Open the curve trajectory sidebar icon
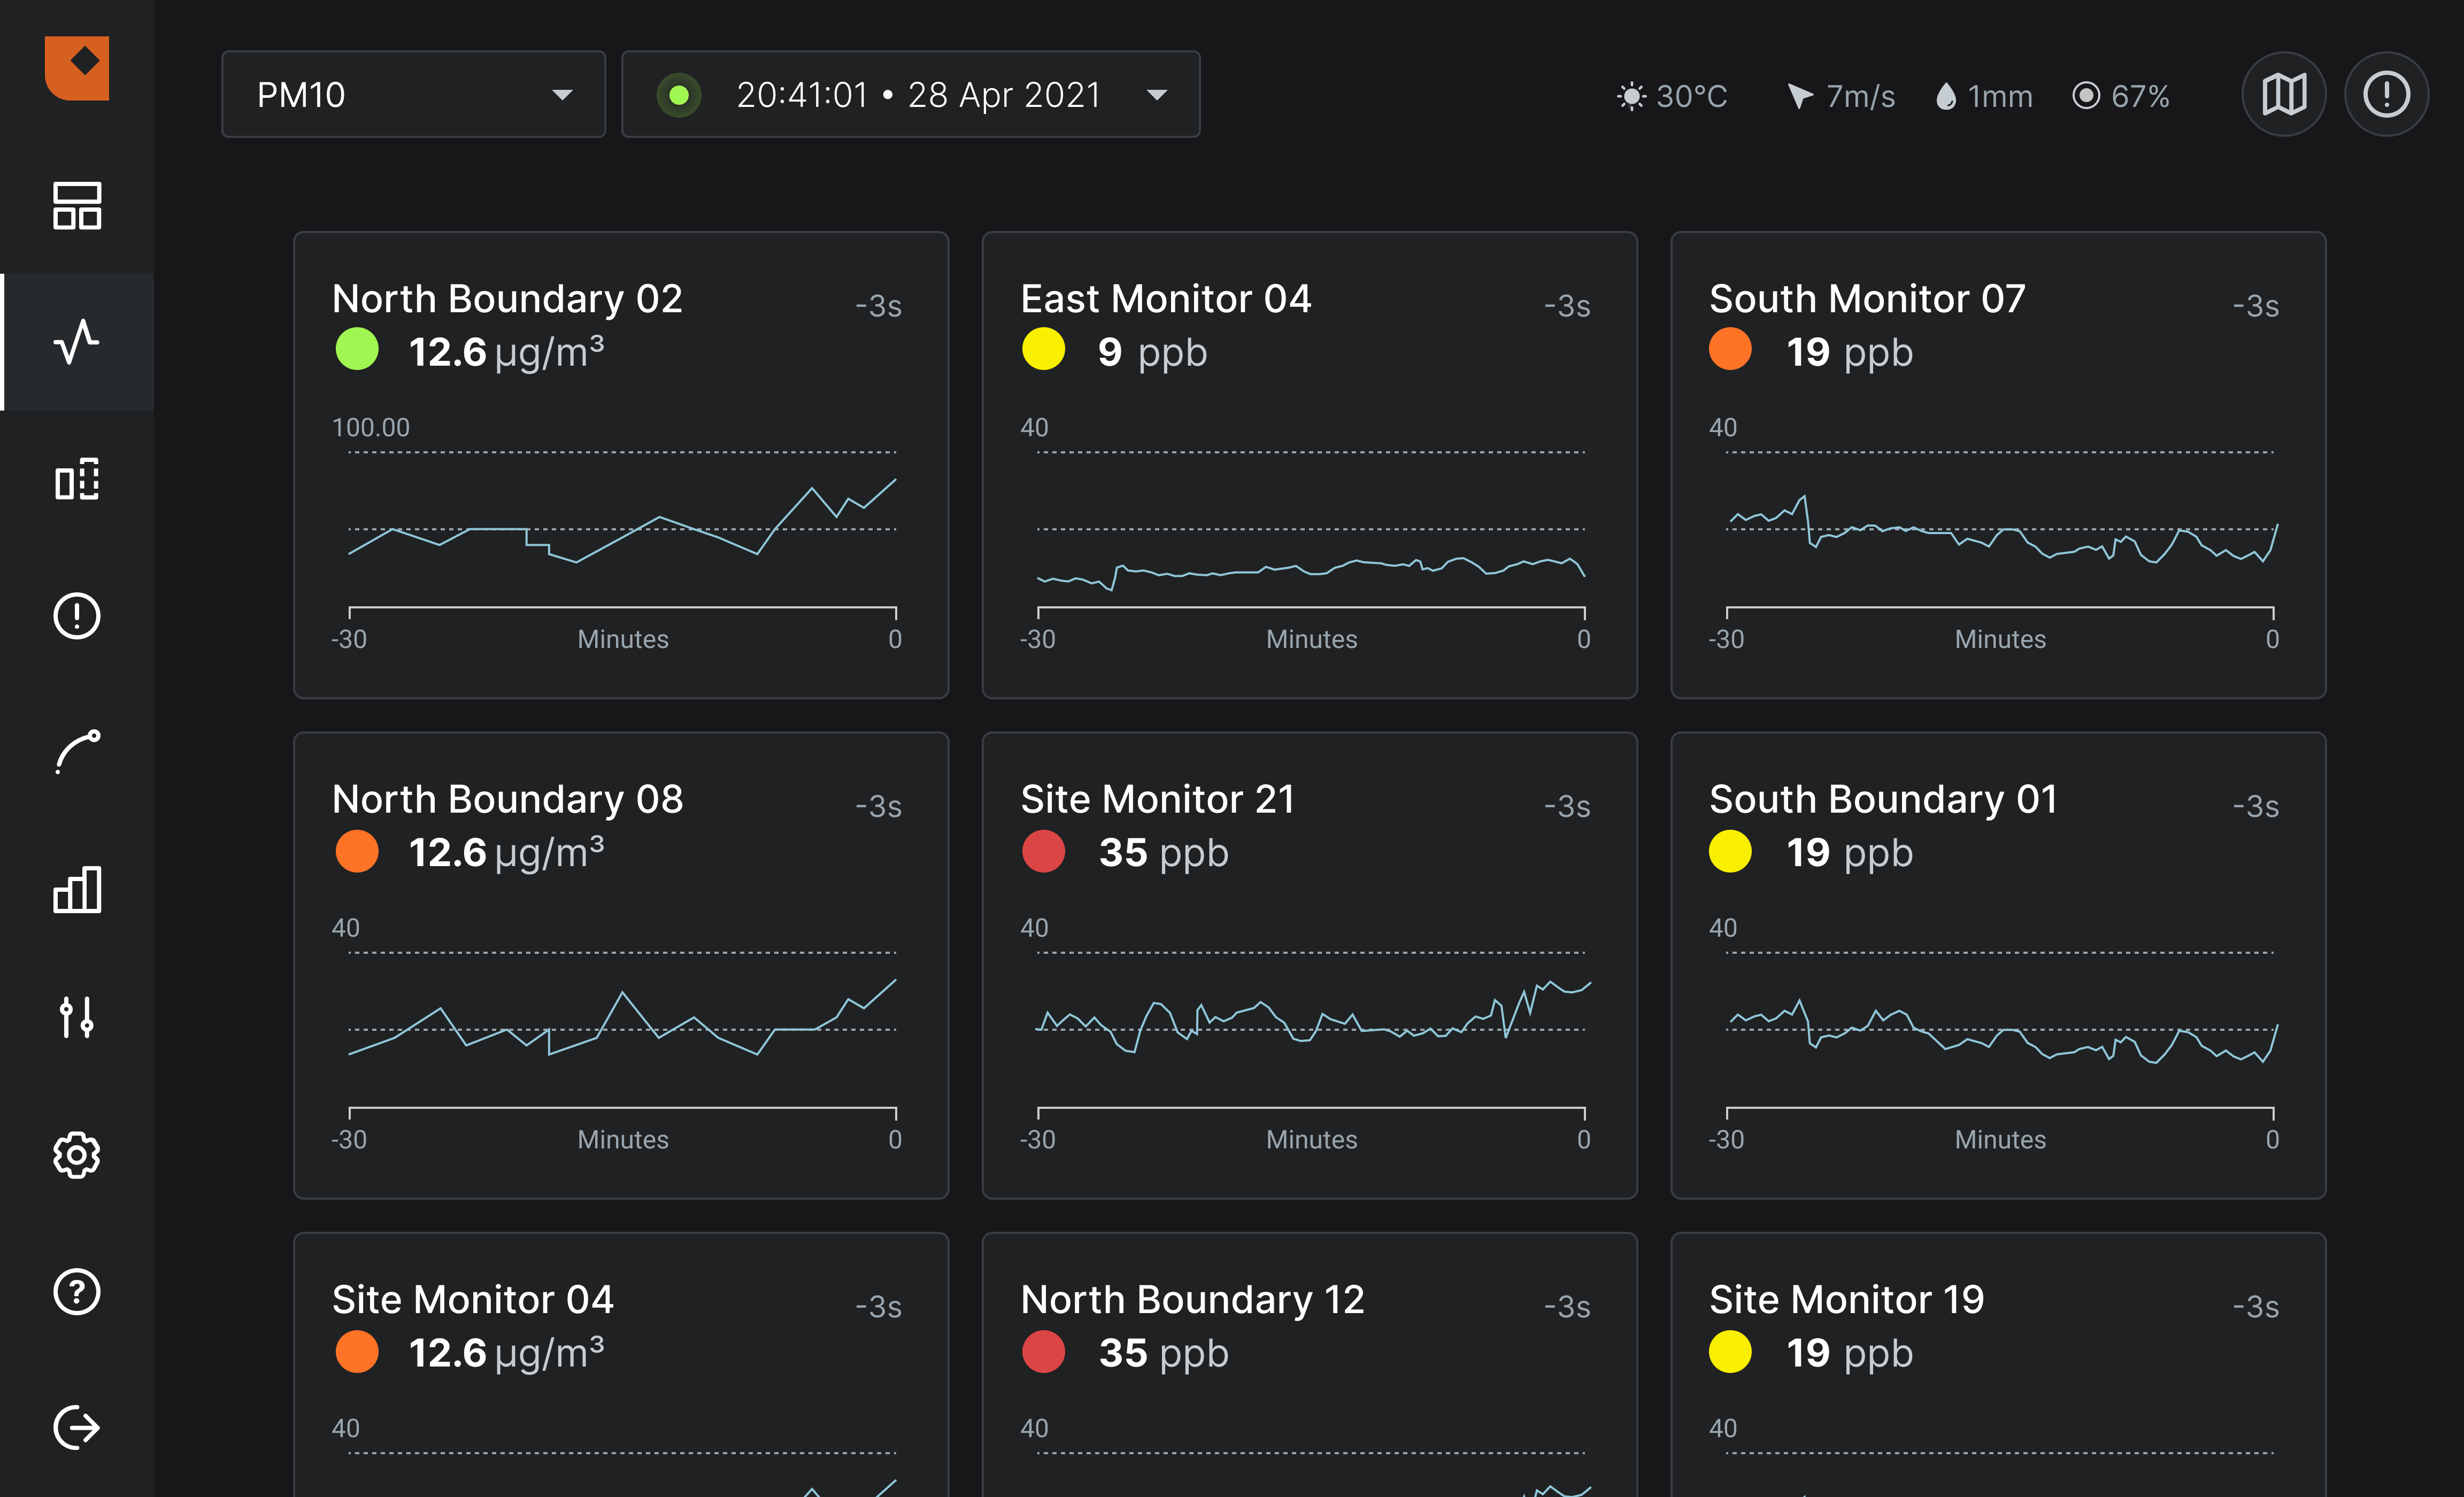Viewport: 2464px width, 1497px height. click(77, 752)
